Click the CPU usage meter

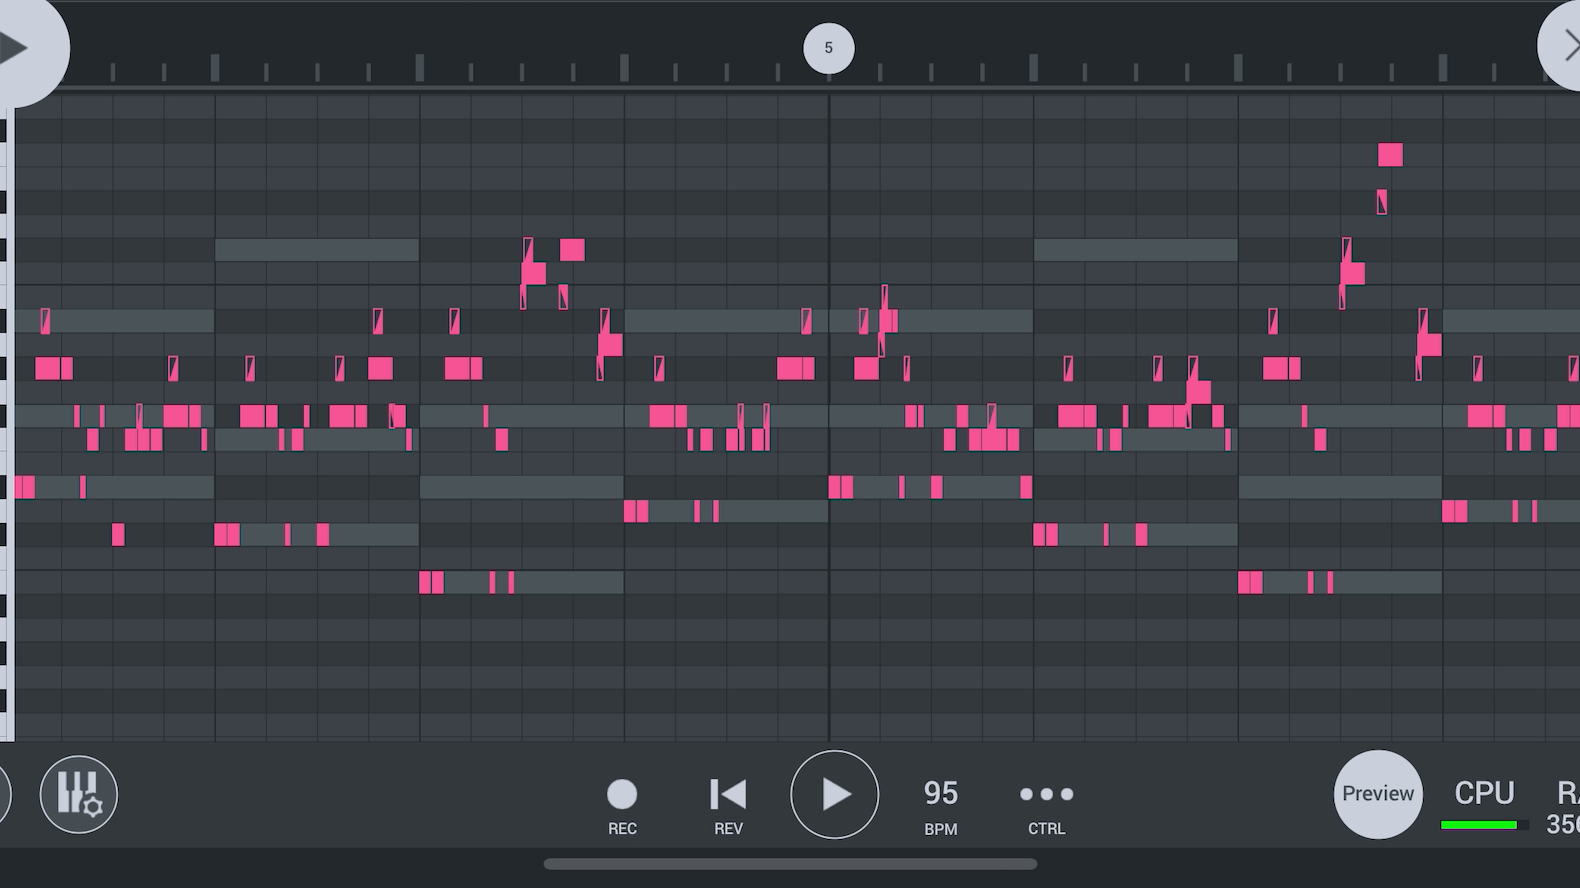coord(1484,804)
